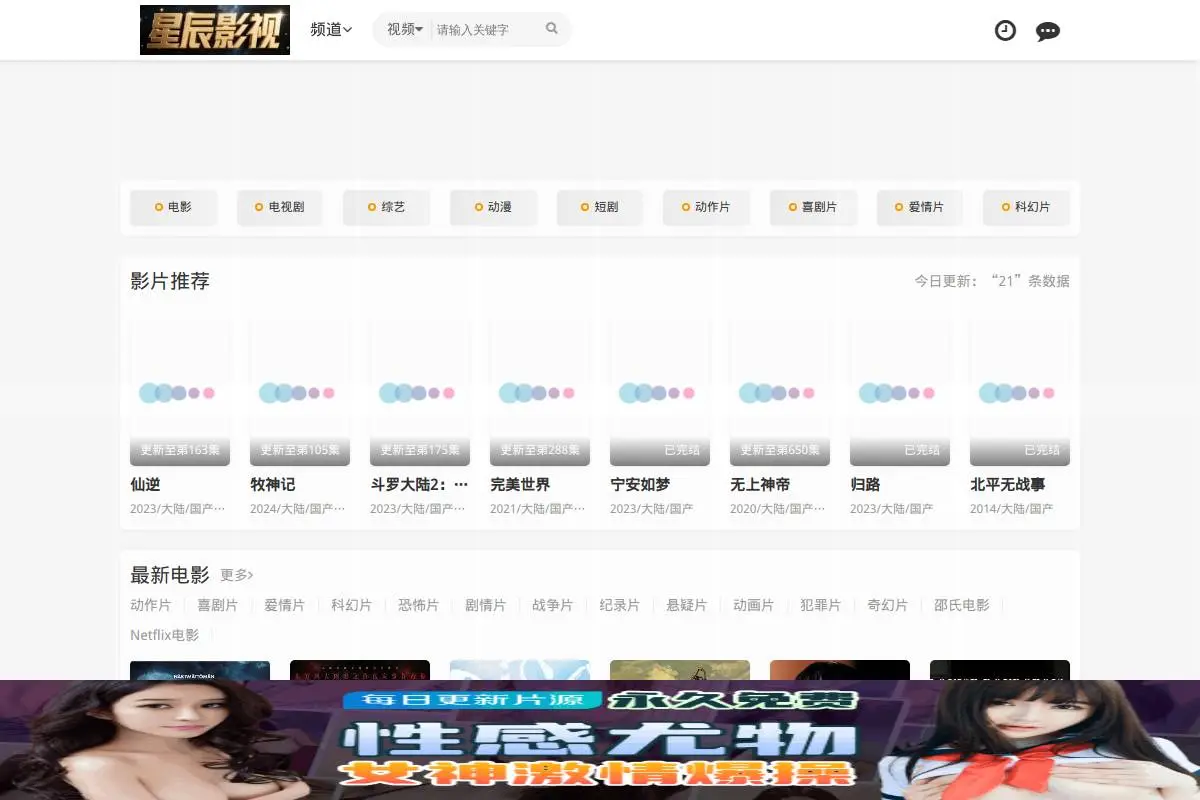Open the messages chat bubble icon
This screenshot has width=1200, height=800.
(1048, 31)
